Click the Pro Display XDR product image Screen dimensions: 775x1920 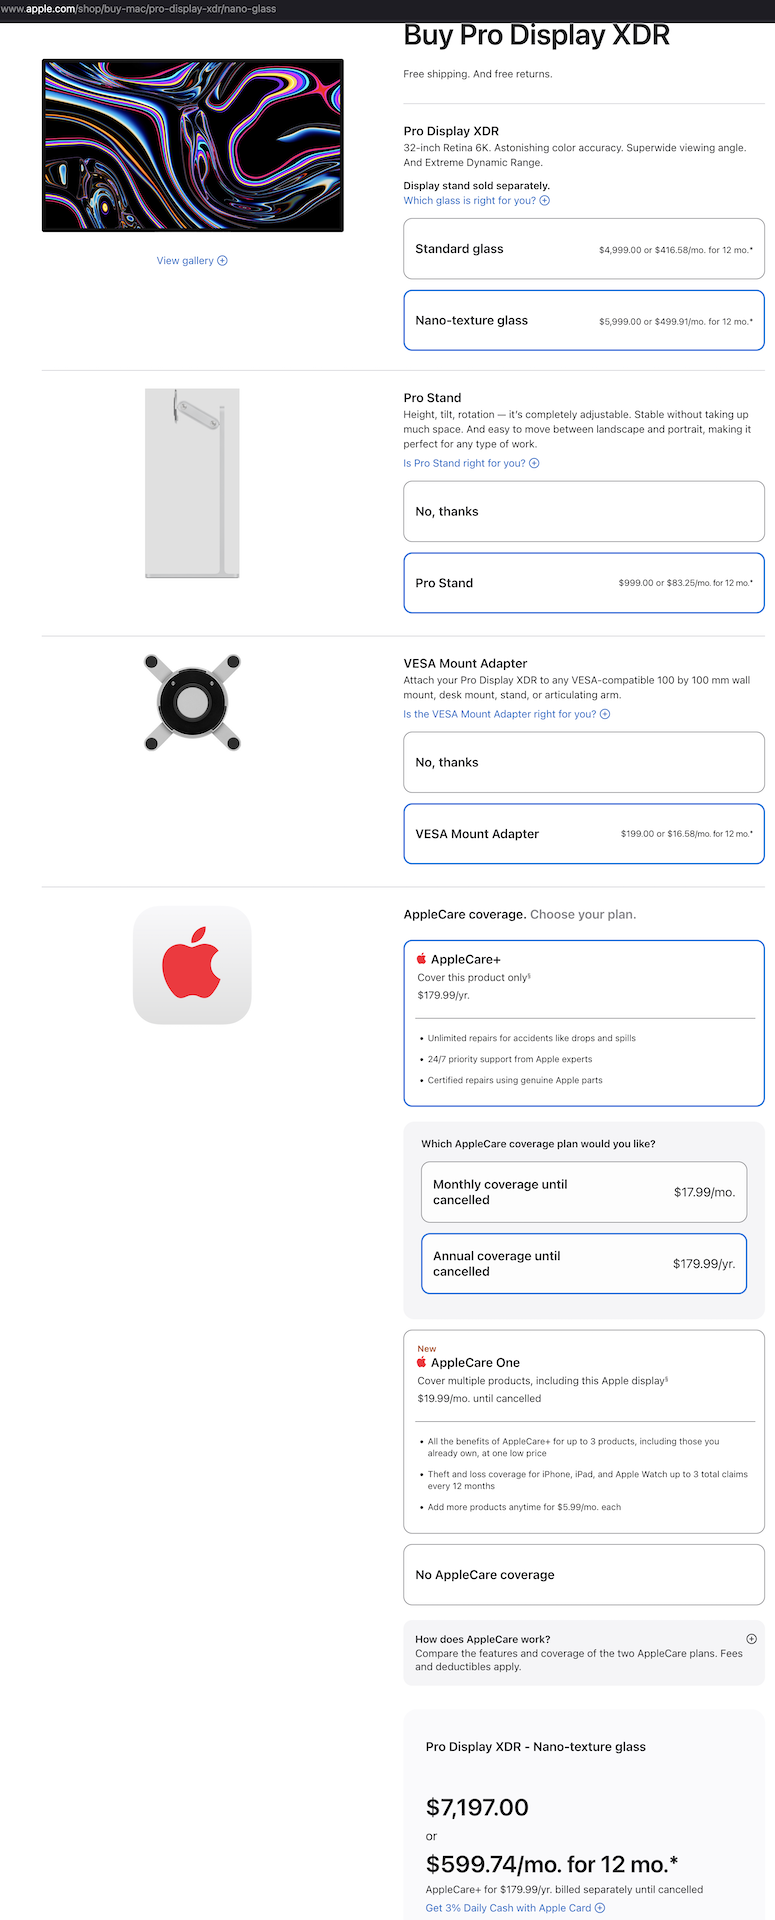(x=192, y=146)
